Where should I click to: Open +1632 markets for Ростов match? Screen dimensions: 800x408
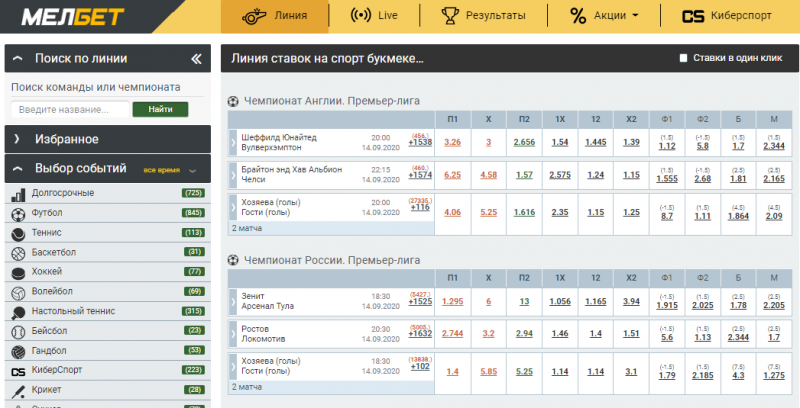point(420,334)
